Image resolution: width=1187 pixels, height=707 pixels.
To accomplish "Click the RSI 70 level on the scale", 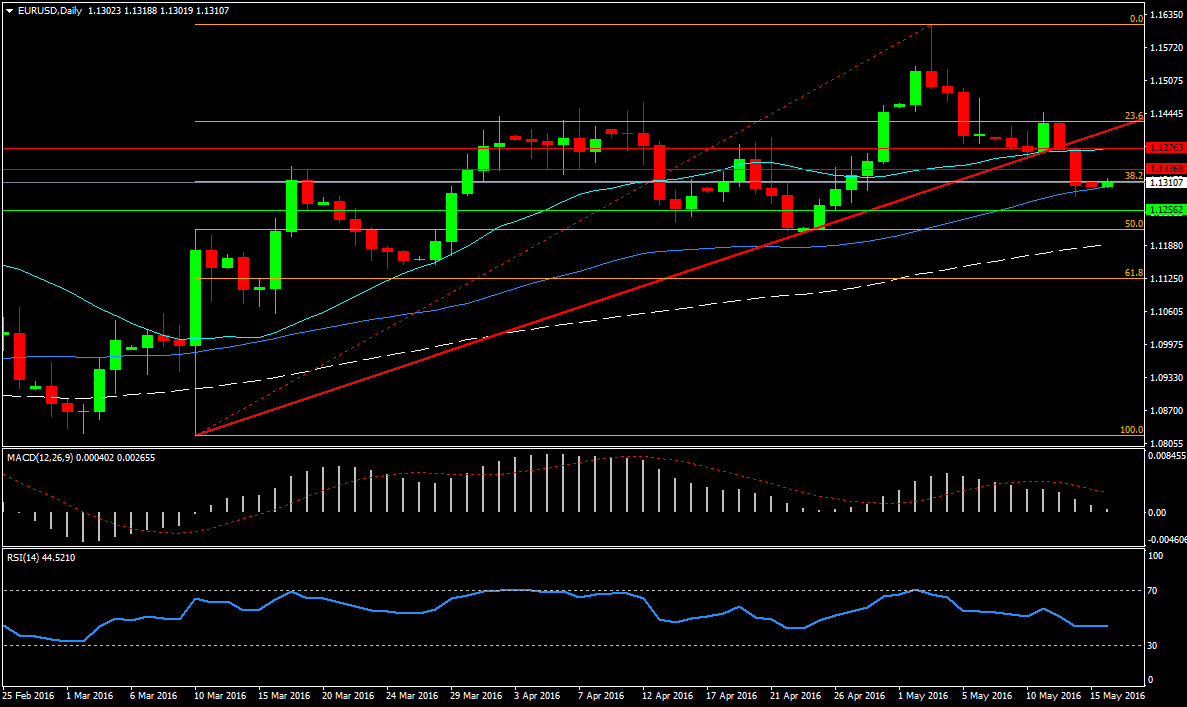I will click(x=1152, y=591).
